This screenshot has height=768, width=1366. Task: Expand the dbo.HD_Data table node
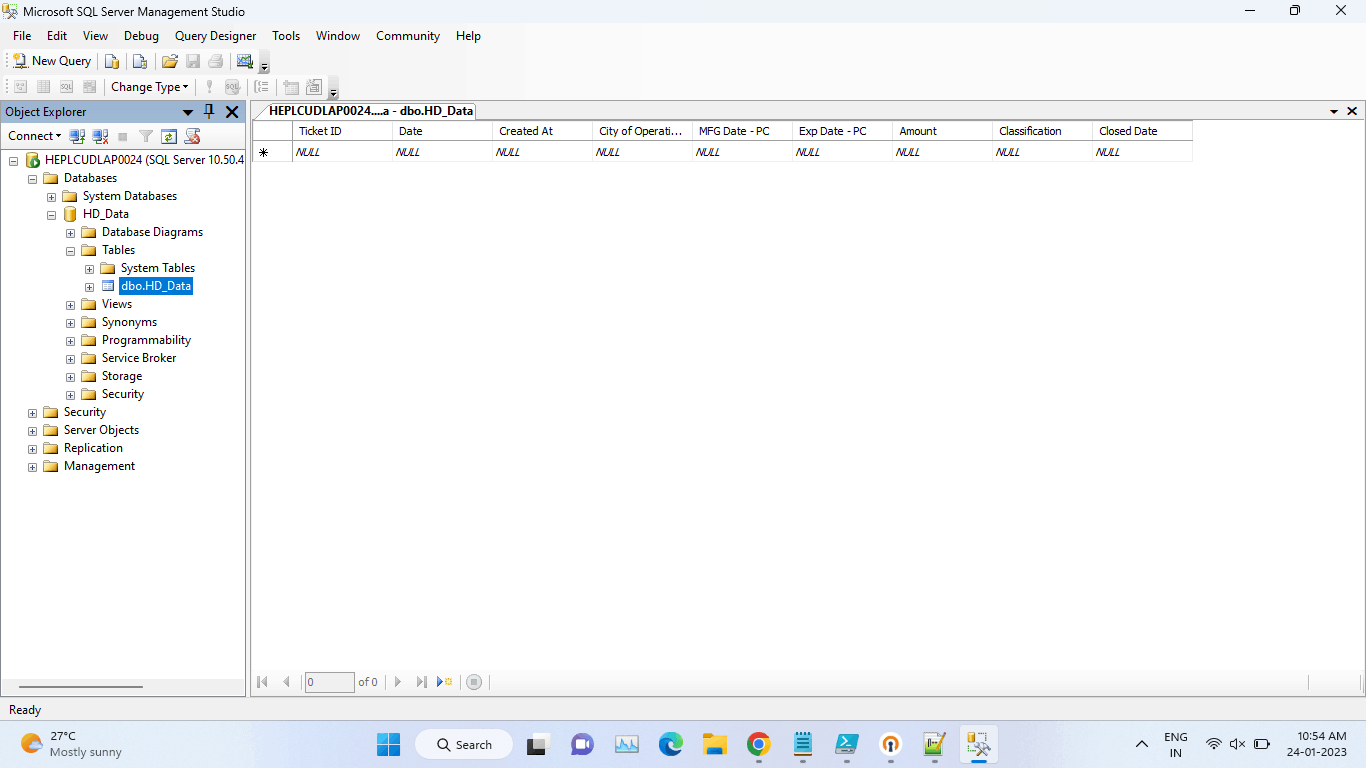pos(89,286)
